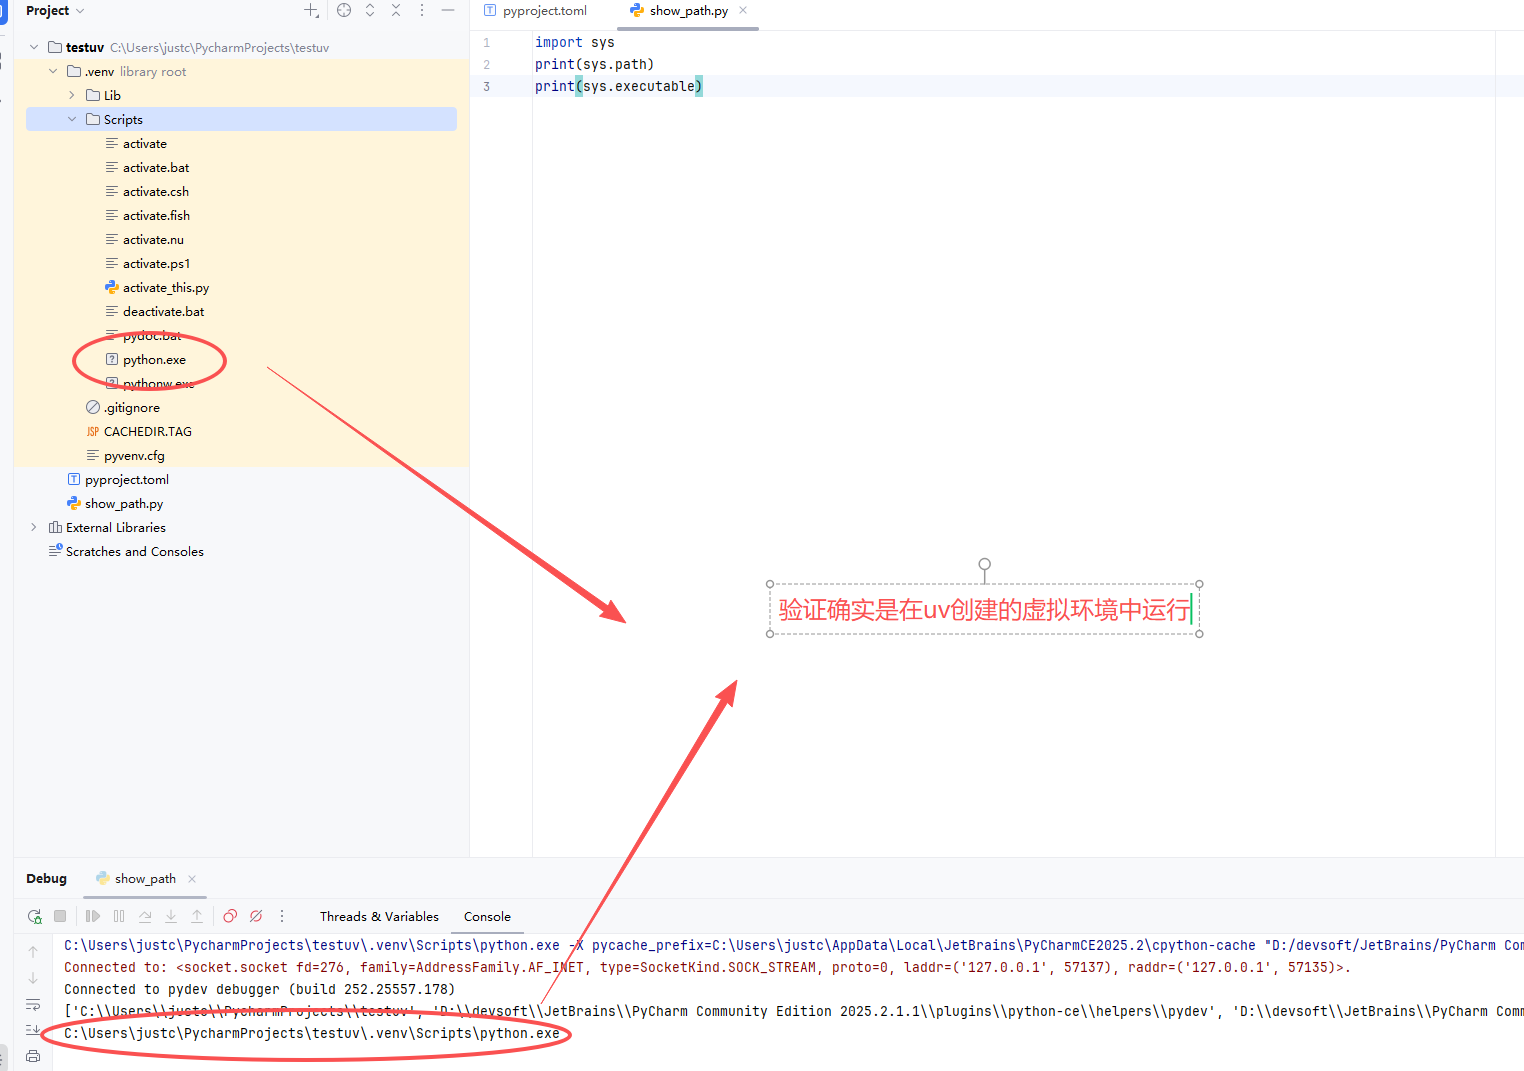Image resolution: width=1524 pixels, height=1071 pixels.
Task: Click the Print console output icon
Action: click(33, 1056)
